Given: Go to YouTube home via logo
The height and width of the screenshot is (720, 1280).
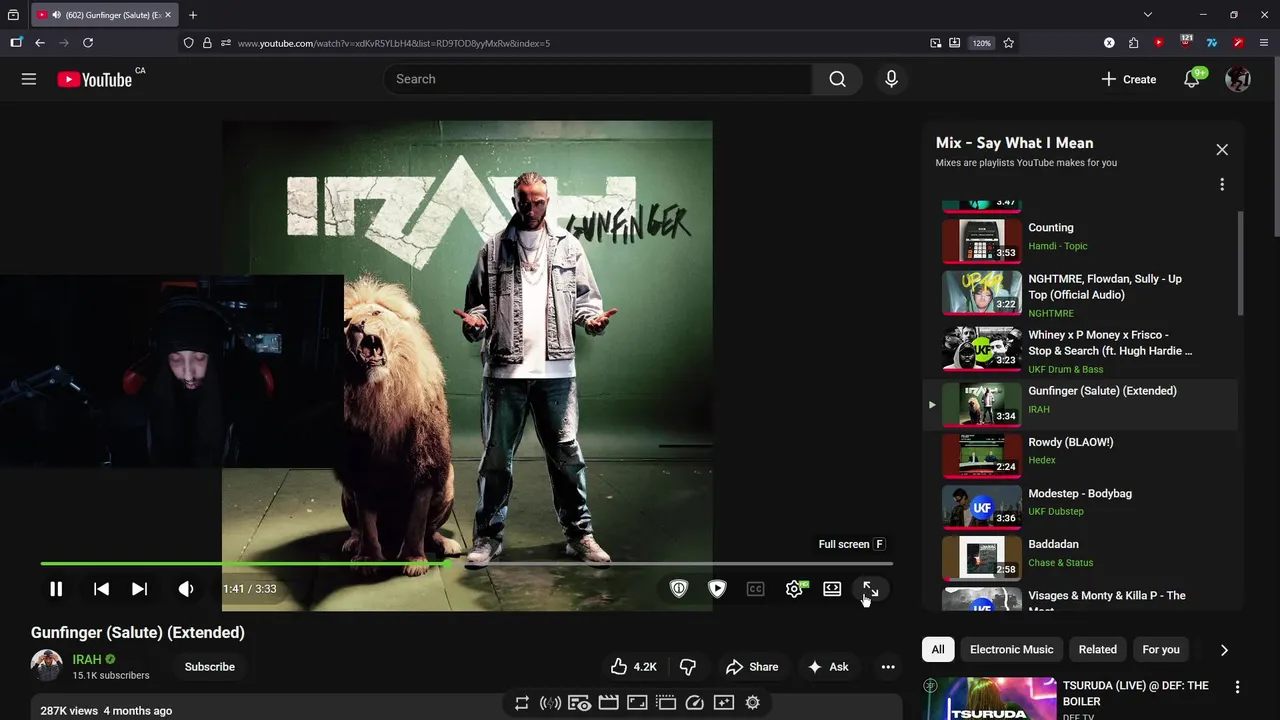Looking at the screenshot, I should (x=95, y=79).
